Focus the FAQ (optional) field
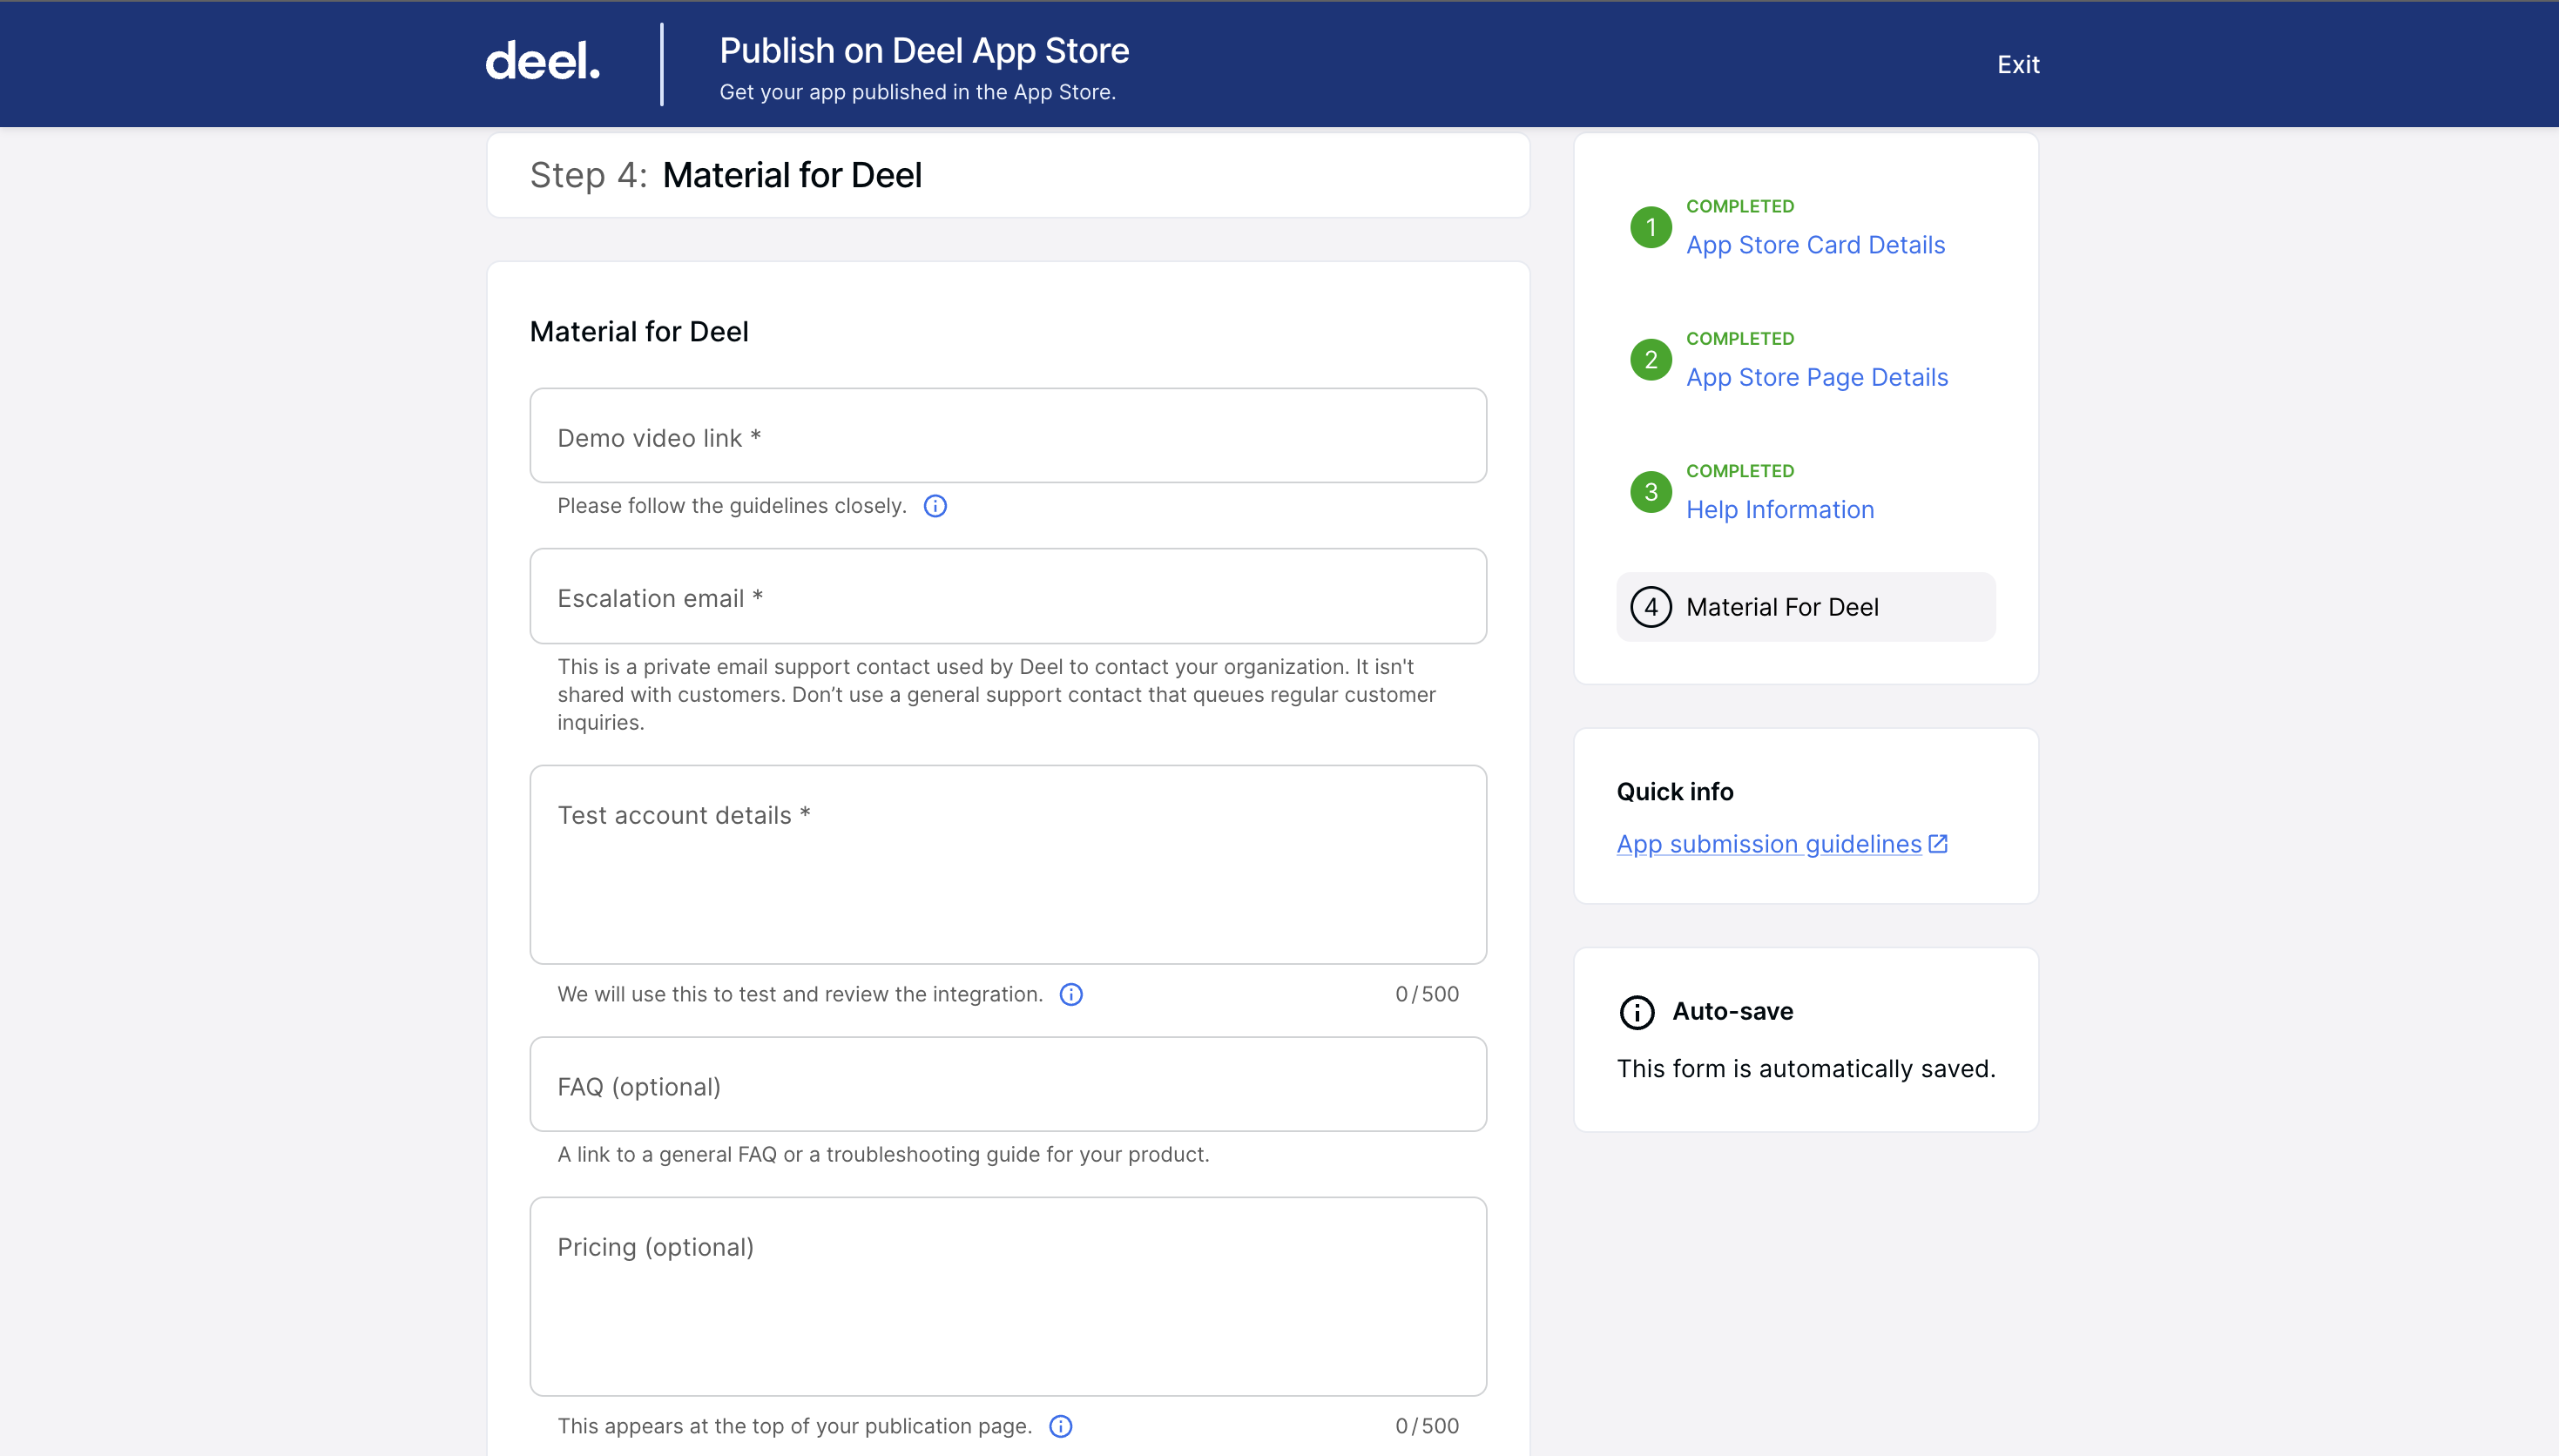This screenshot has width=2559, height=1456. (1008, 1084)
